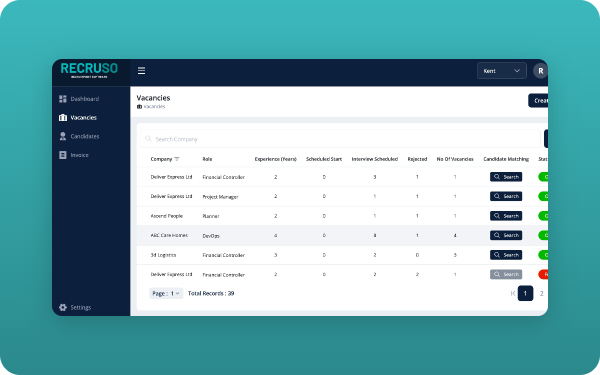
Task: Click the Settings gear icon
Action: [x=63, y=307]
